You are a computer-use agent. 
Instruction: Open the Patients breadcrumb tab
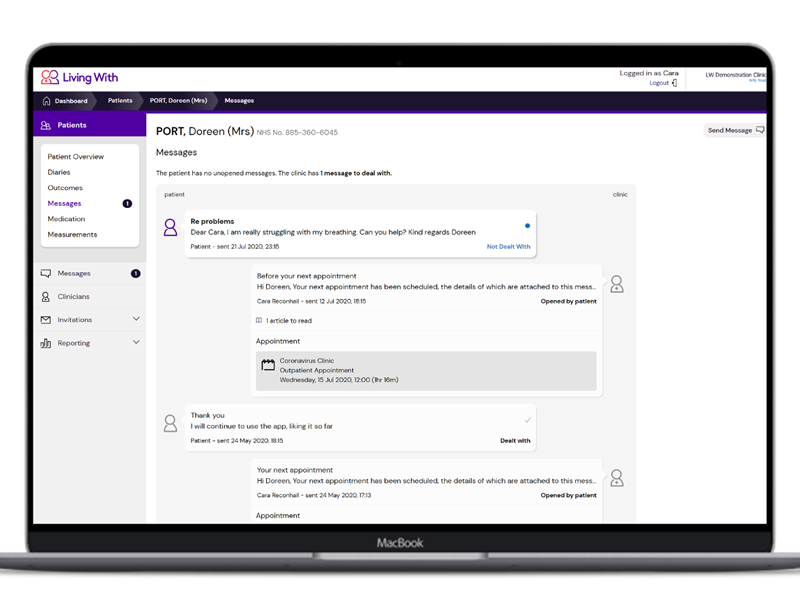[120, 101]
